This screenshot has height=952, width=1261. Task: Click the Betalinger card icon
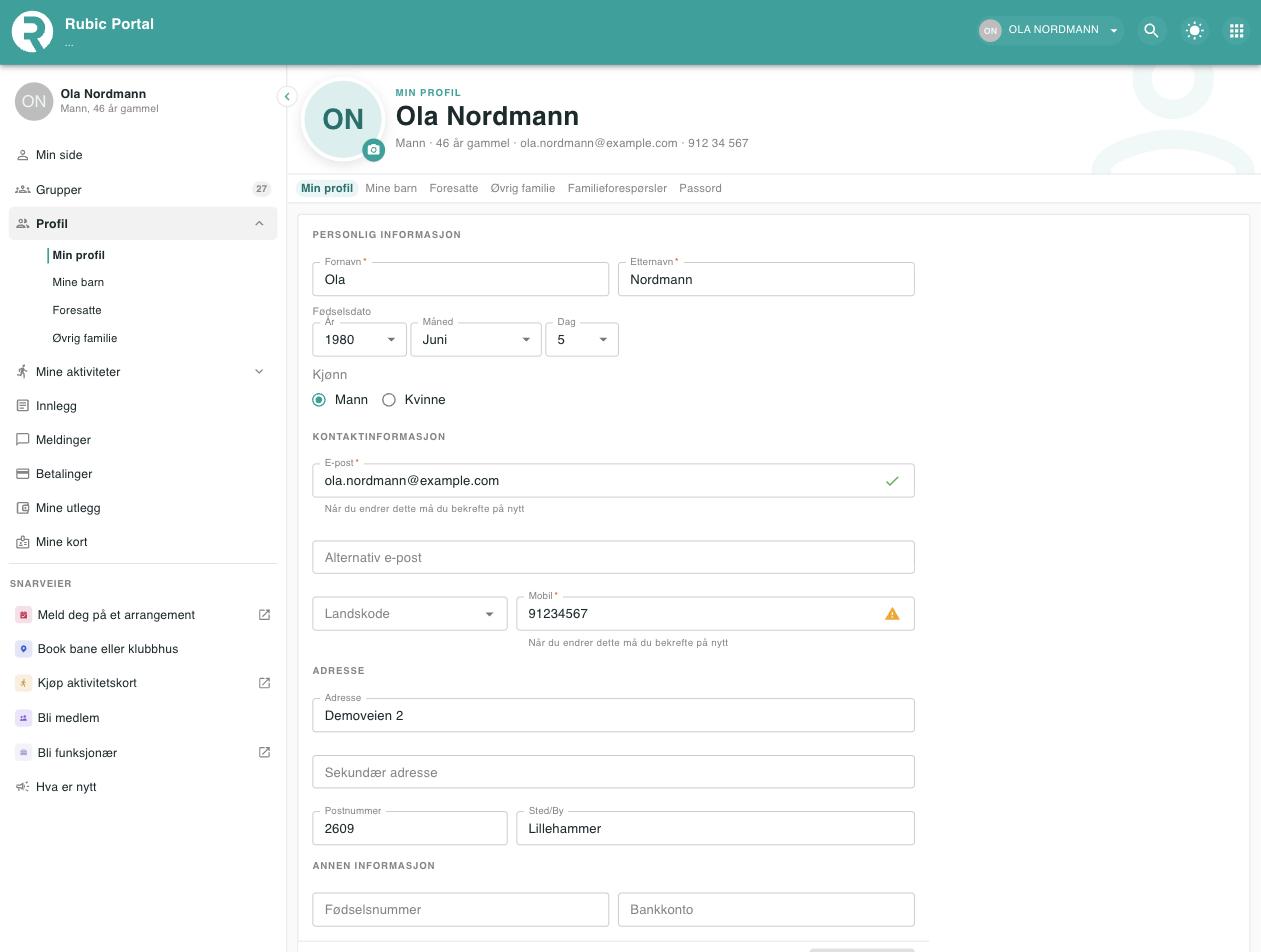(23, 474)
